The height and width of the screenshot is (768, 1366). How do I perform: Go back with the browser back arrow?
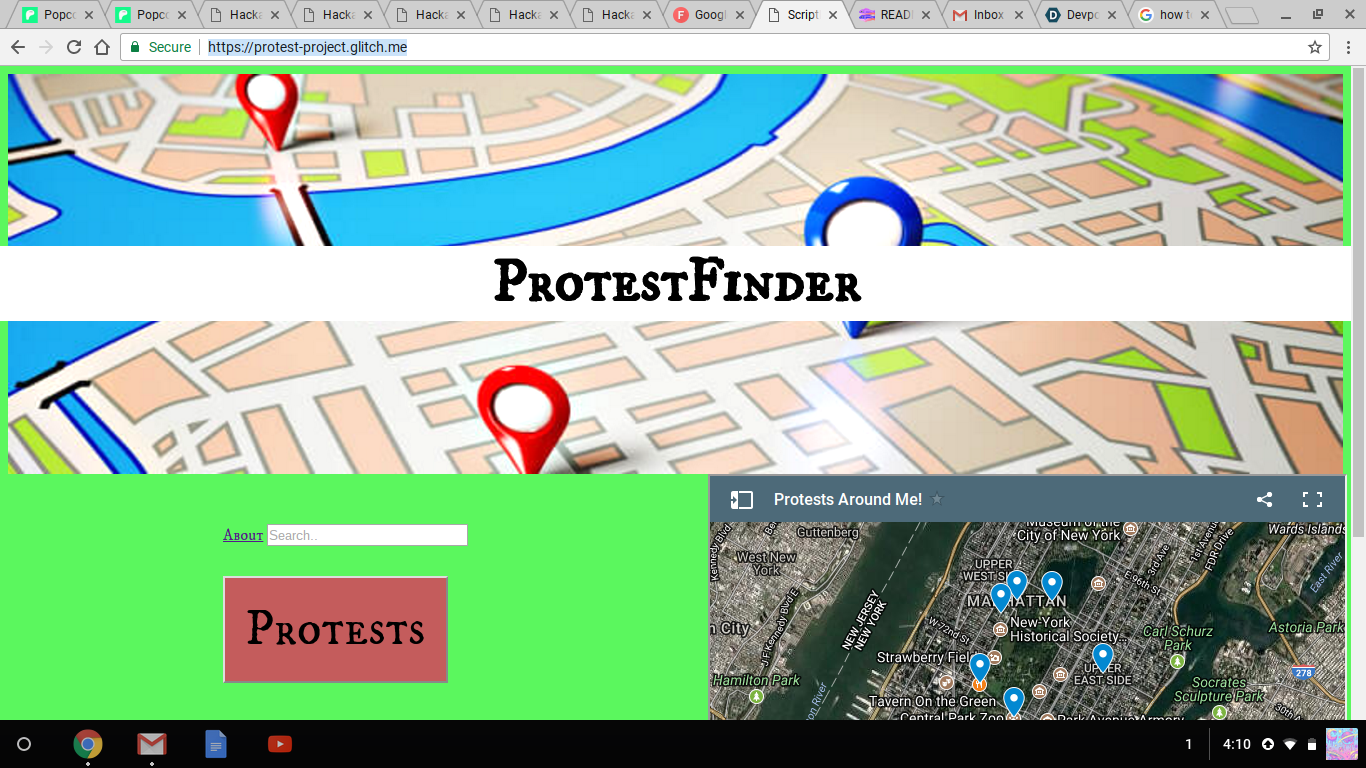click(18, 47)
